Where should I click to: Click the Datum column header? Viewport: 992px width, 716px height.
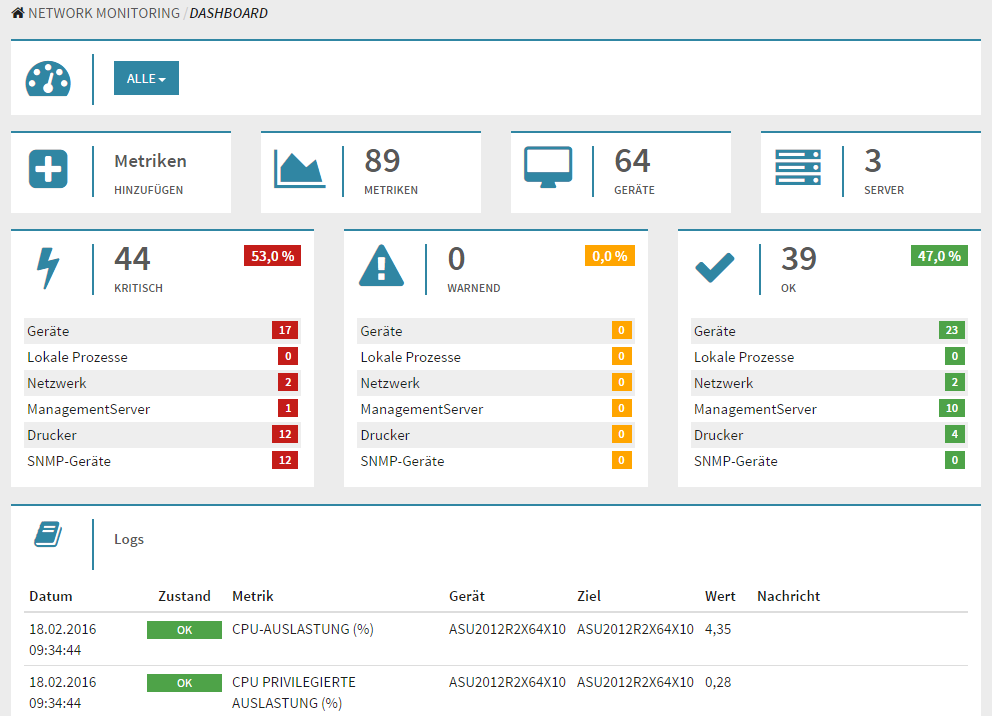click(51, 596)
